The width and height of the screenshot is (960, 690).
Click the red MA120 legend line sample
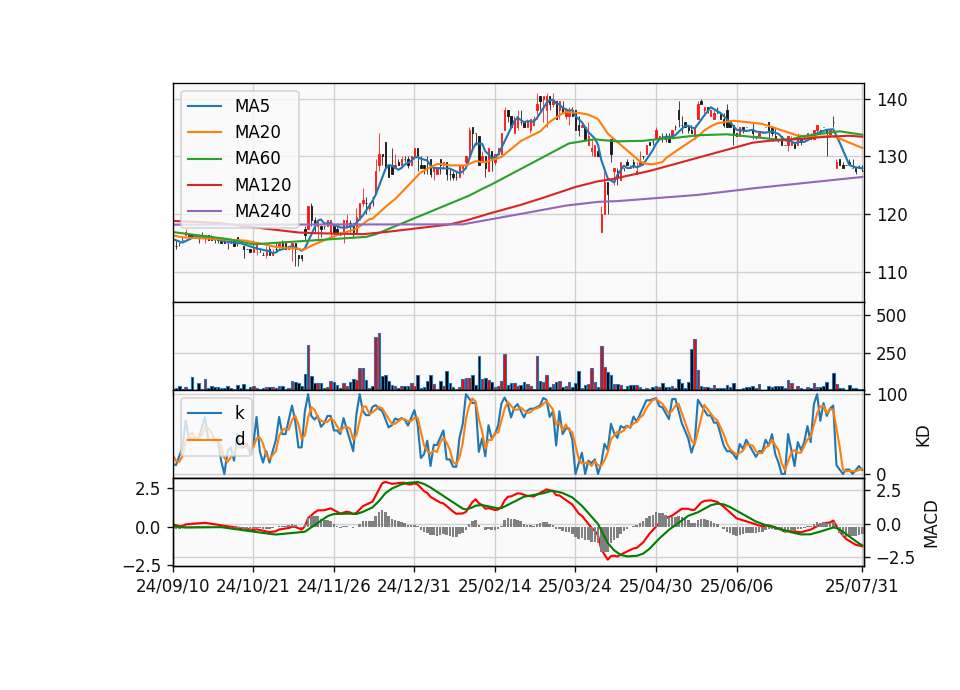(x=204, y=185)
